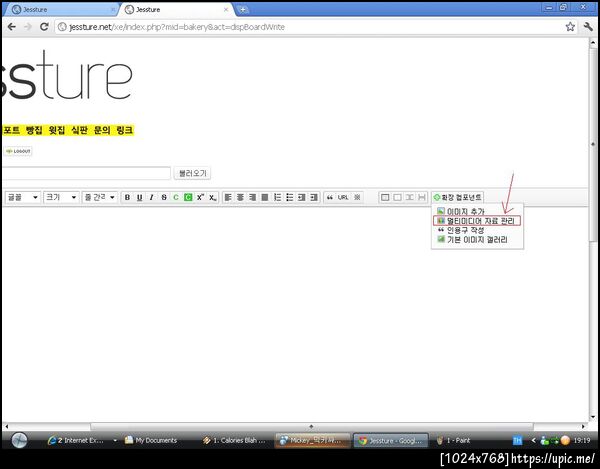Insert numbered list
The width and height of the screenshot is (600, 469).
(x=277, y=197)
